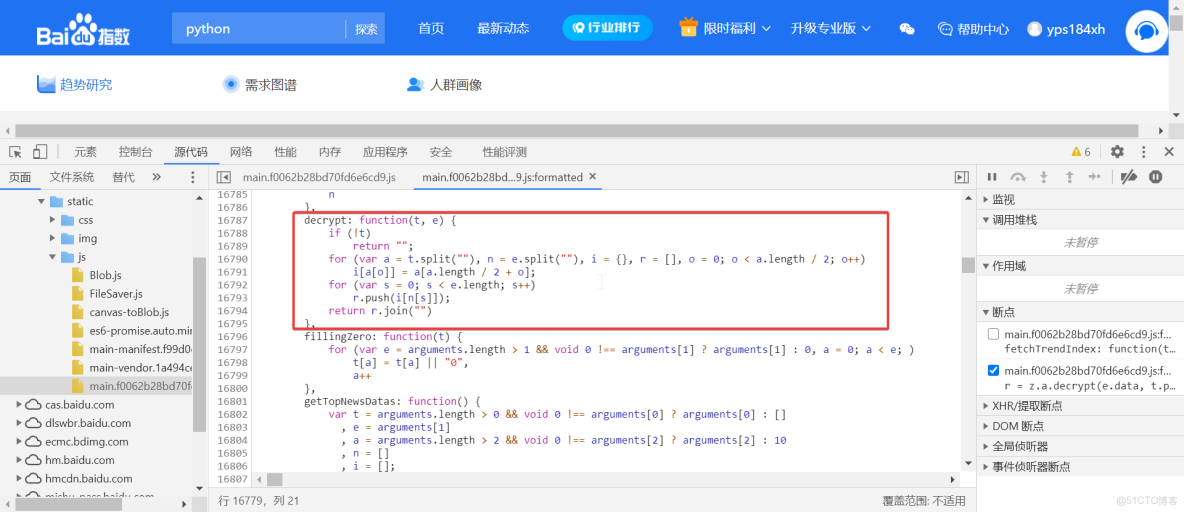
Task: Toggle pause on exceptions icon
Action: 1155,177
